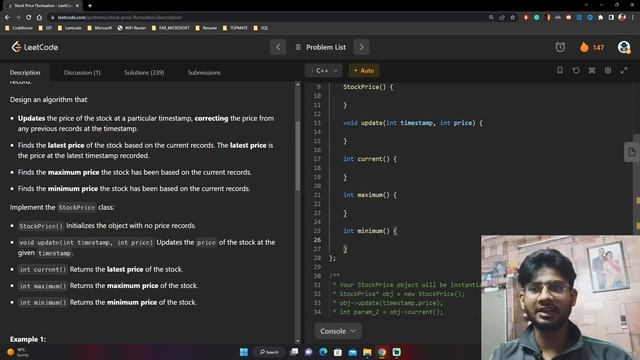Go to the next problem arrow
Screen dimensions: 640x360
362,47
